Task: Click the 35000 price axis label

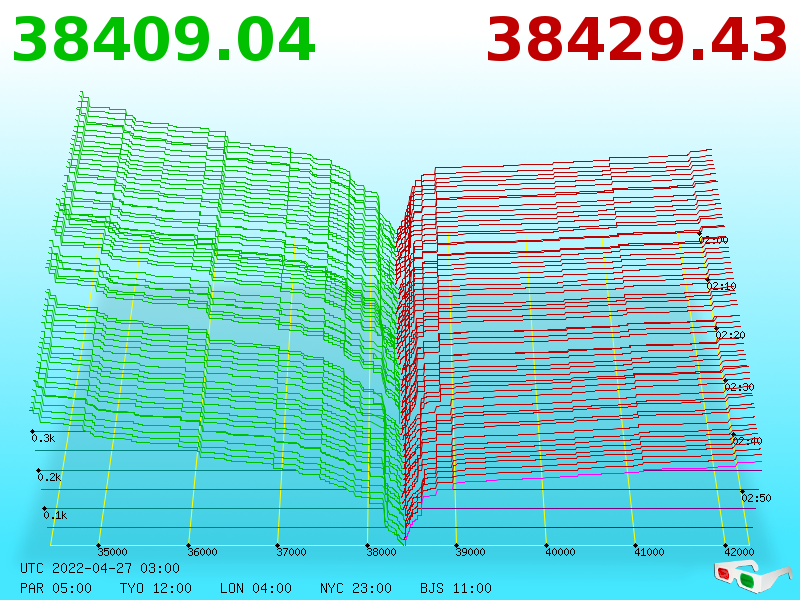Action: coord(112,552)
